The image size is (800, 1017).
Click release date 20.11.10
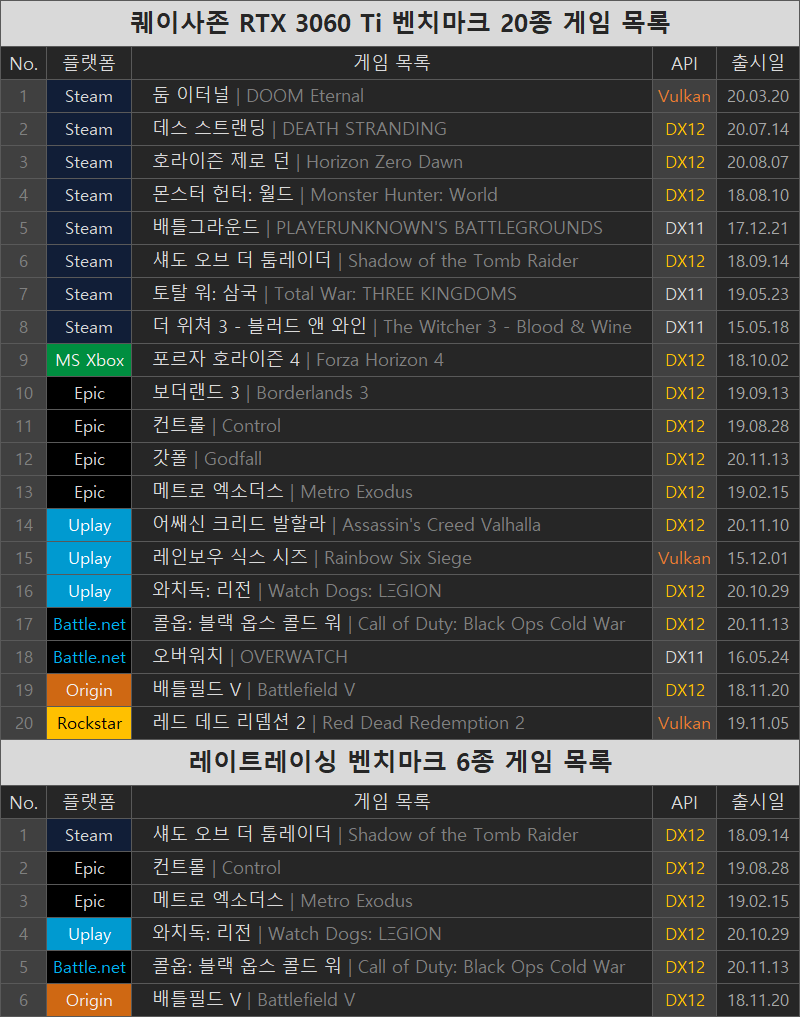tap(758, 525)
